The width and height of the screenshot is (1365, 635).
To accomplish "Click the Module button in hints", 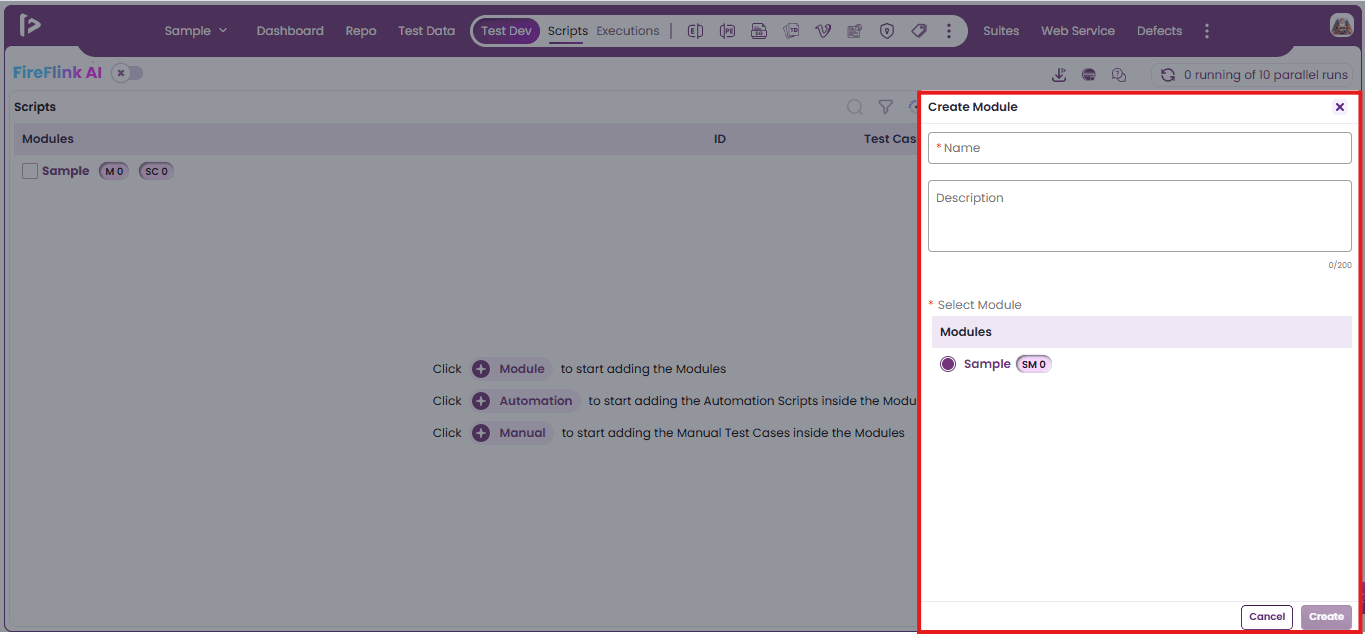I will click(x=511, y=369).
